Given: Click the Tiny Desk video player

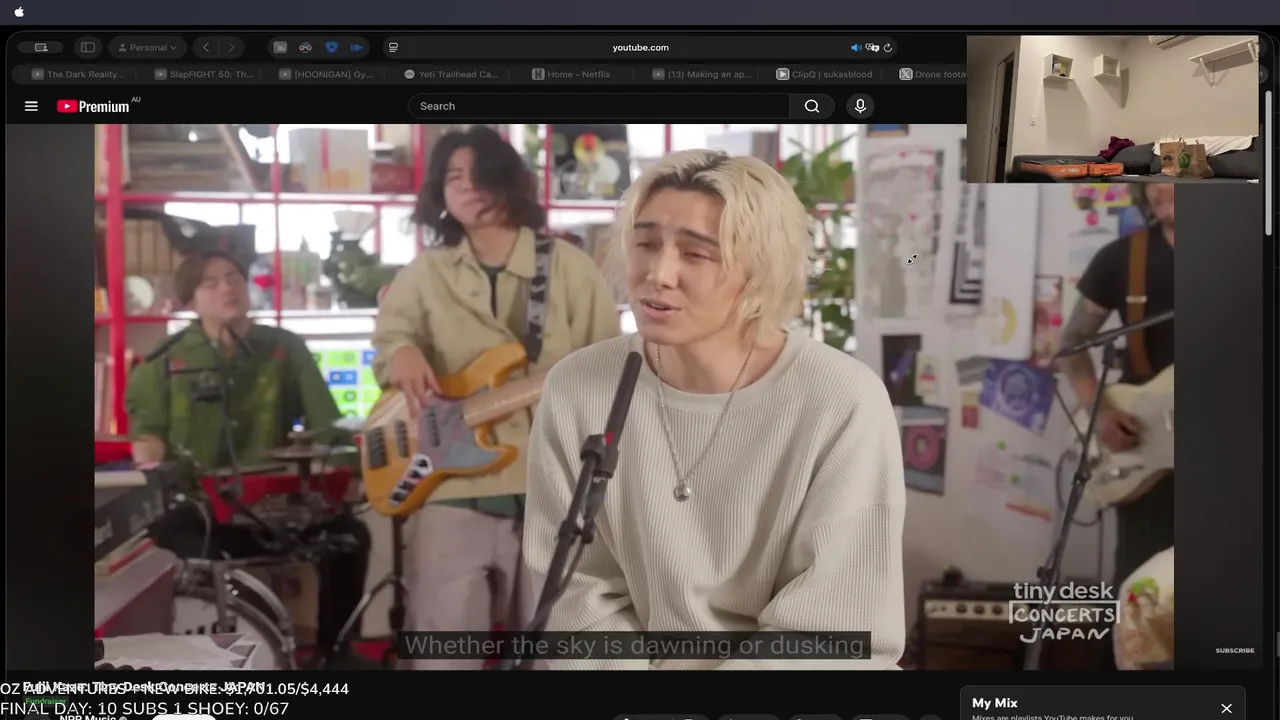Looking at the screenshot, I should 634,396.
